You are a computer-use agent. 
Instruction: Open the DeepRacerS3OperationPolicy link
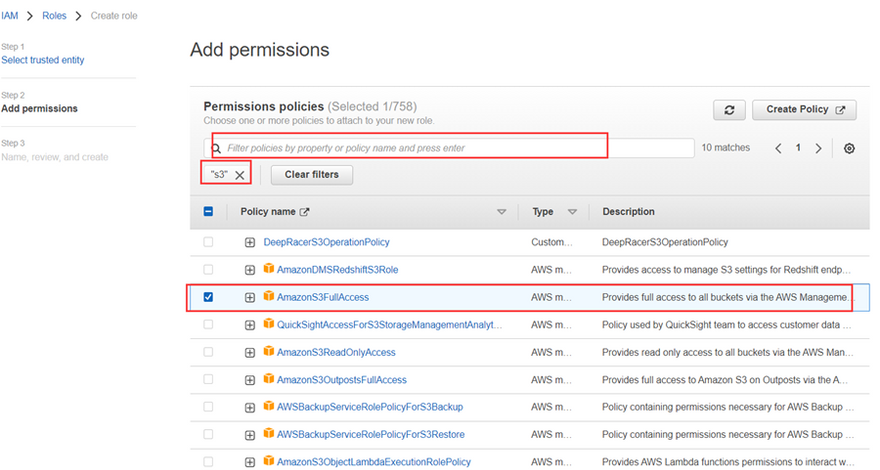pos(327,242)
